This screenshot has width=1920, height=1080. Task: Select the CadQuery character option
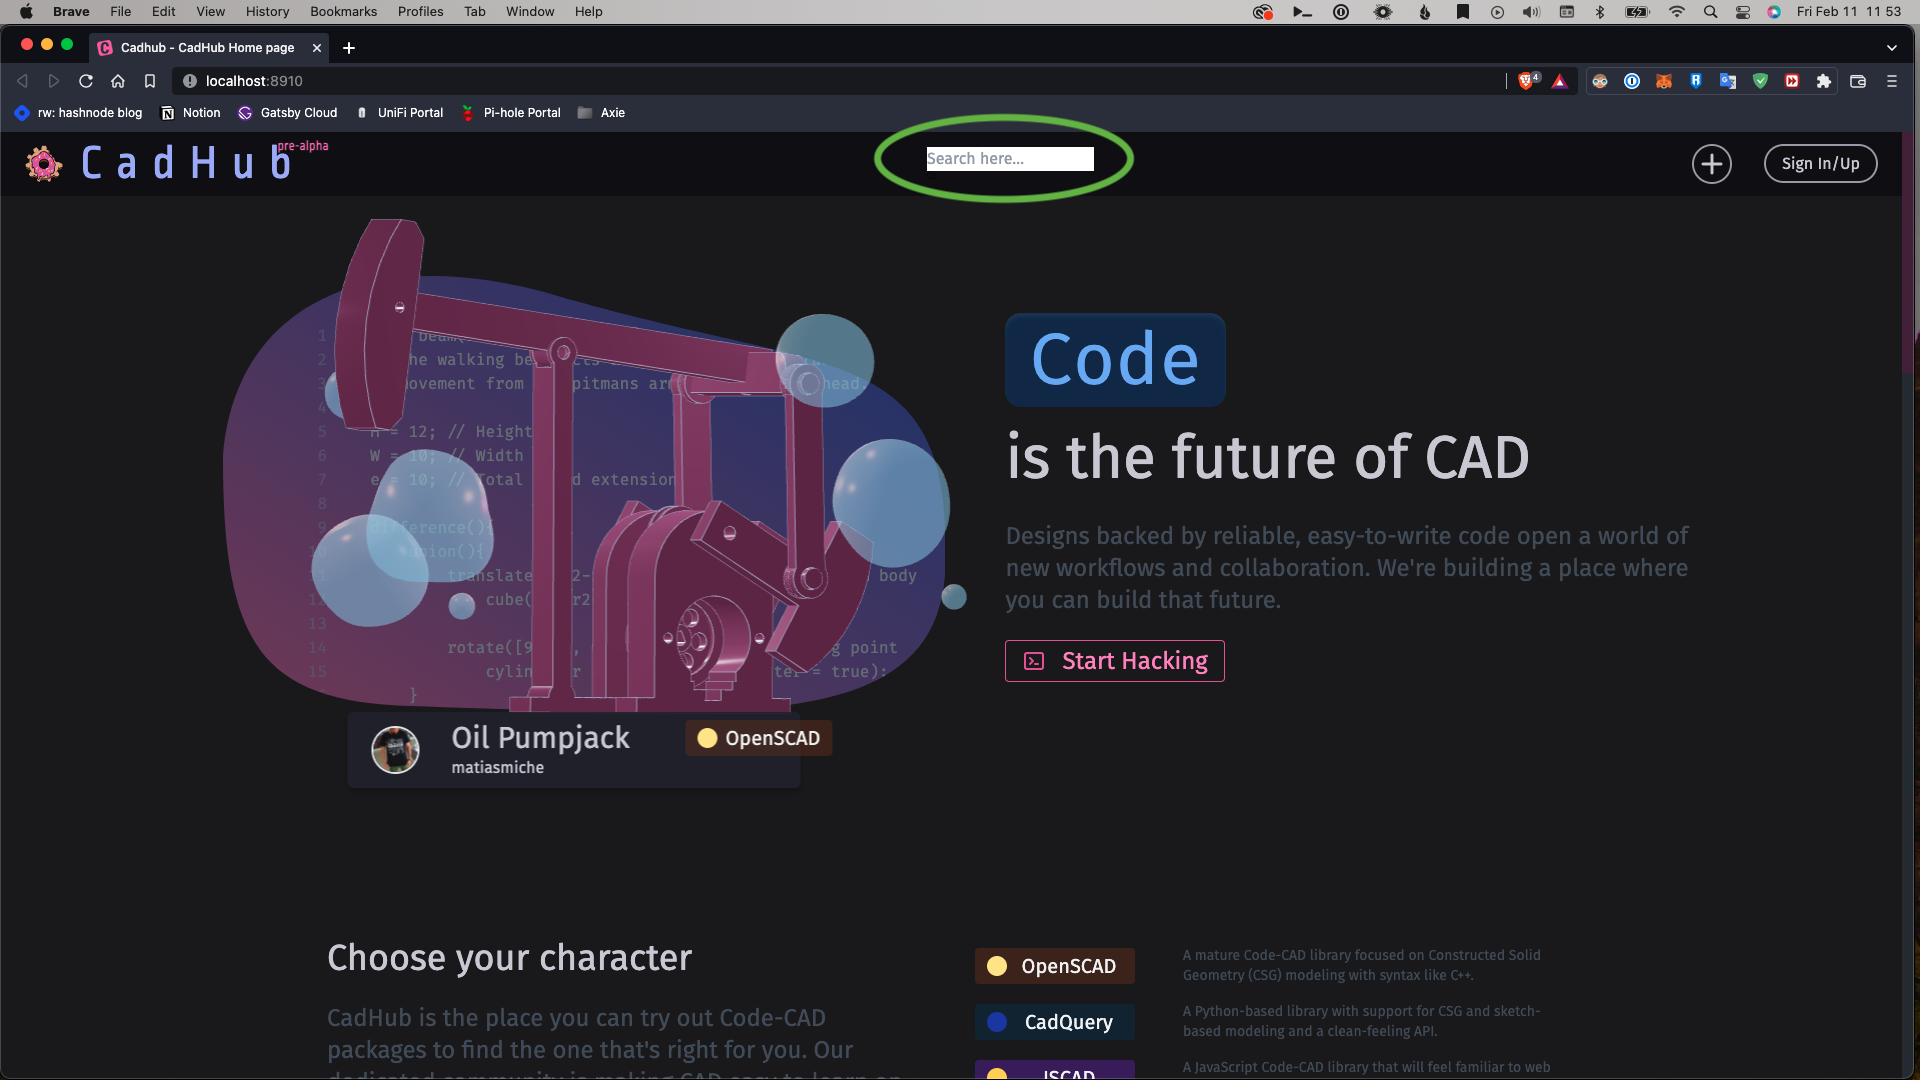1054,1022
